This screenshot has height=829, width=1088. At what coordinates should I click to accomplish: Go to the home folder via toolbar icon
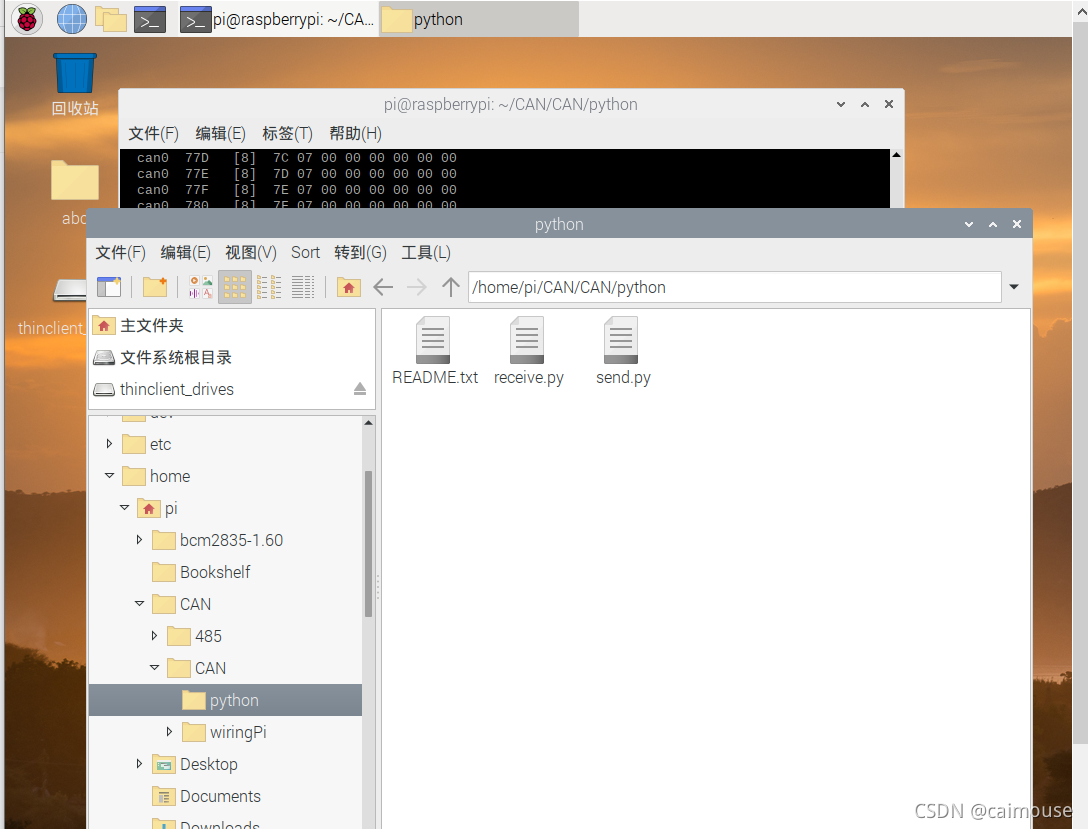coord(348,287)
